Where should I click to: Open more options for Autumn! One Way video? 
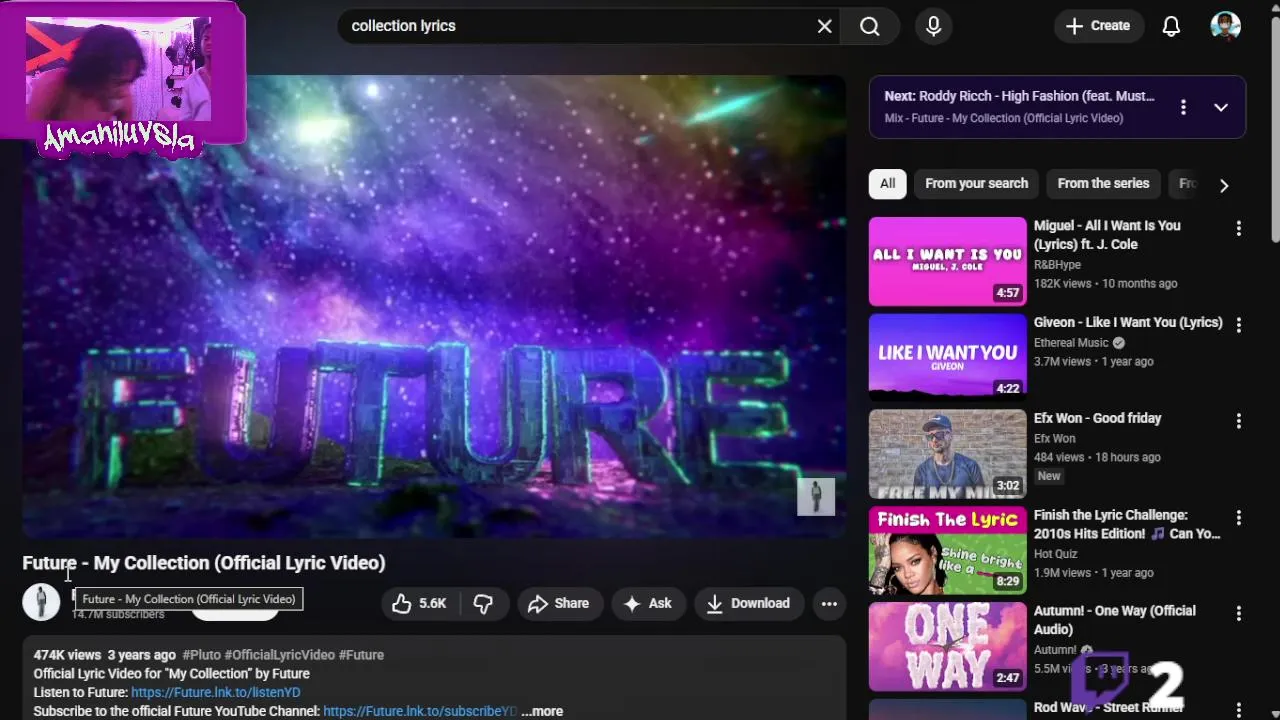(x=1238, y=613)
